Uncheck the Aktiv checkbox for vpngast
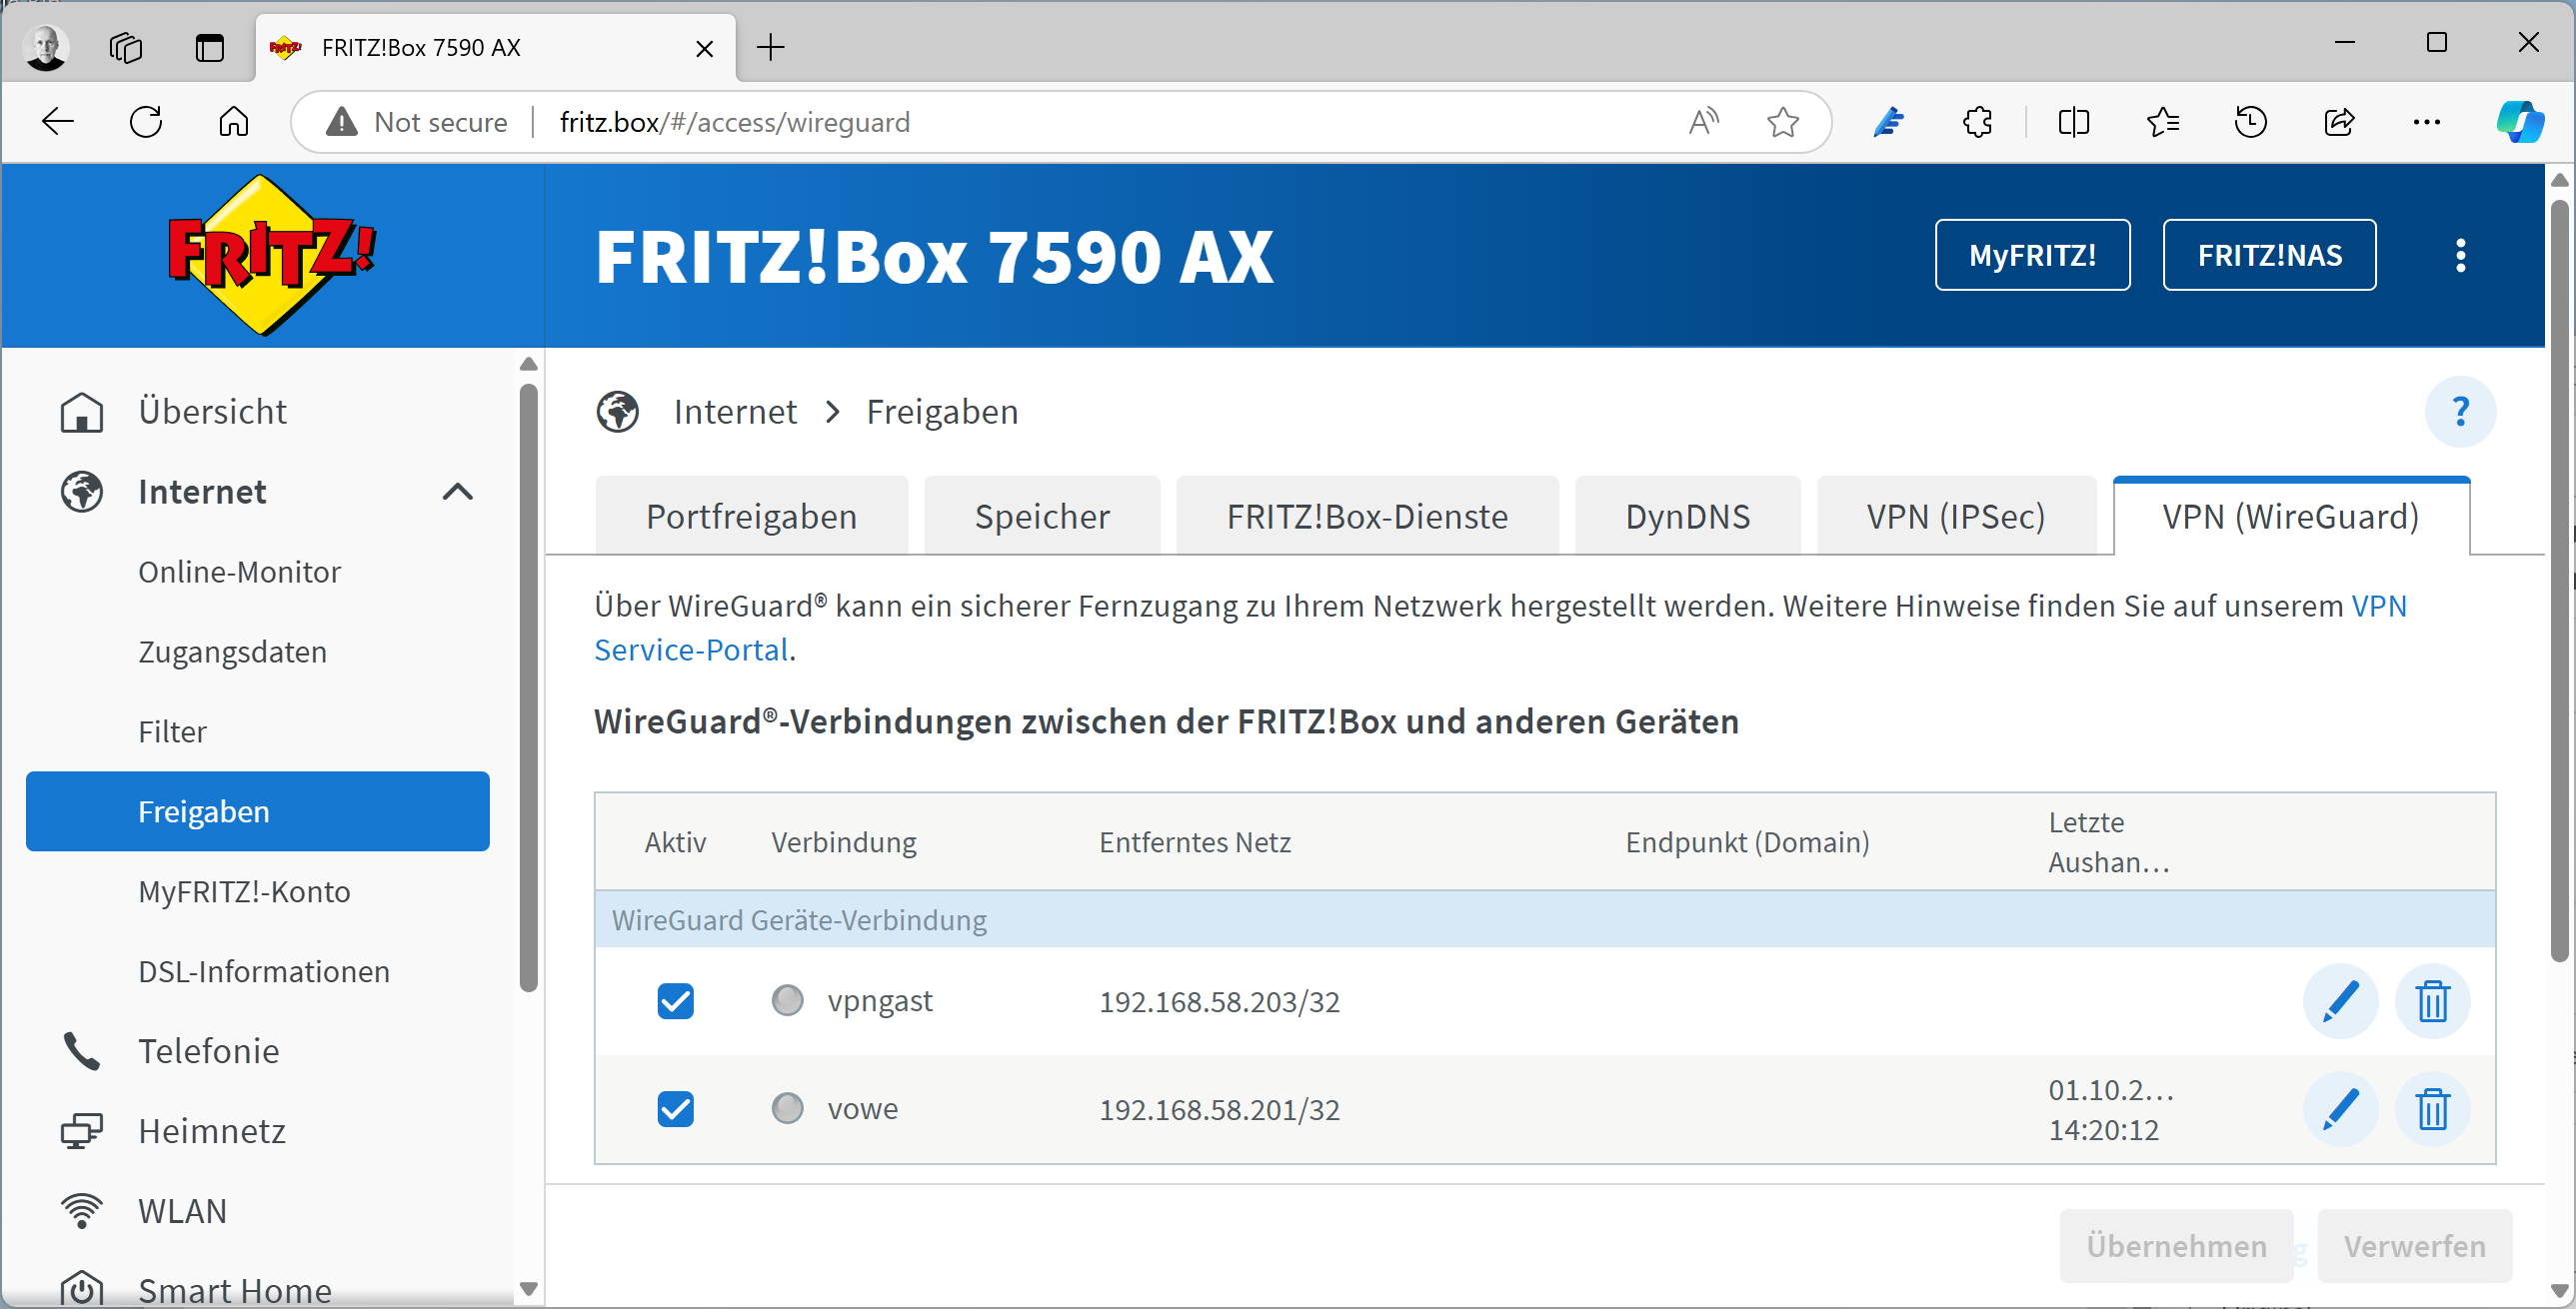2576x1309 pixels. 675,1001
